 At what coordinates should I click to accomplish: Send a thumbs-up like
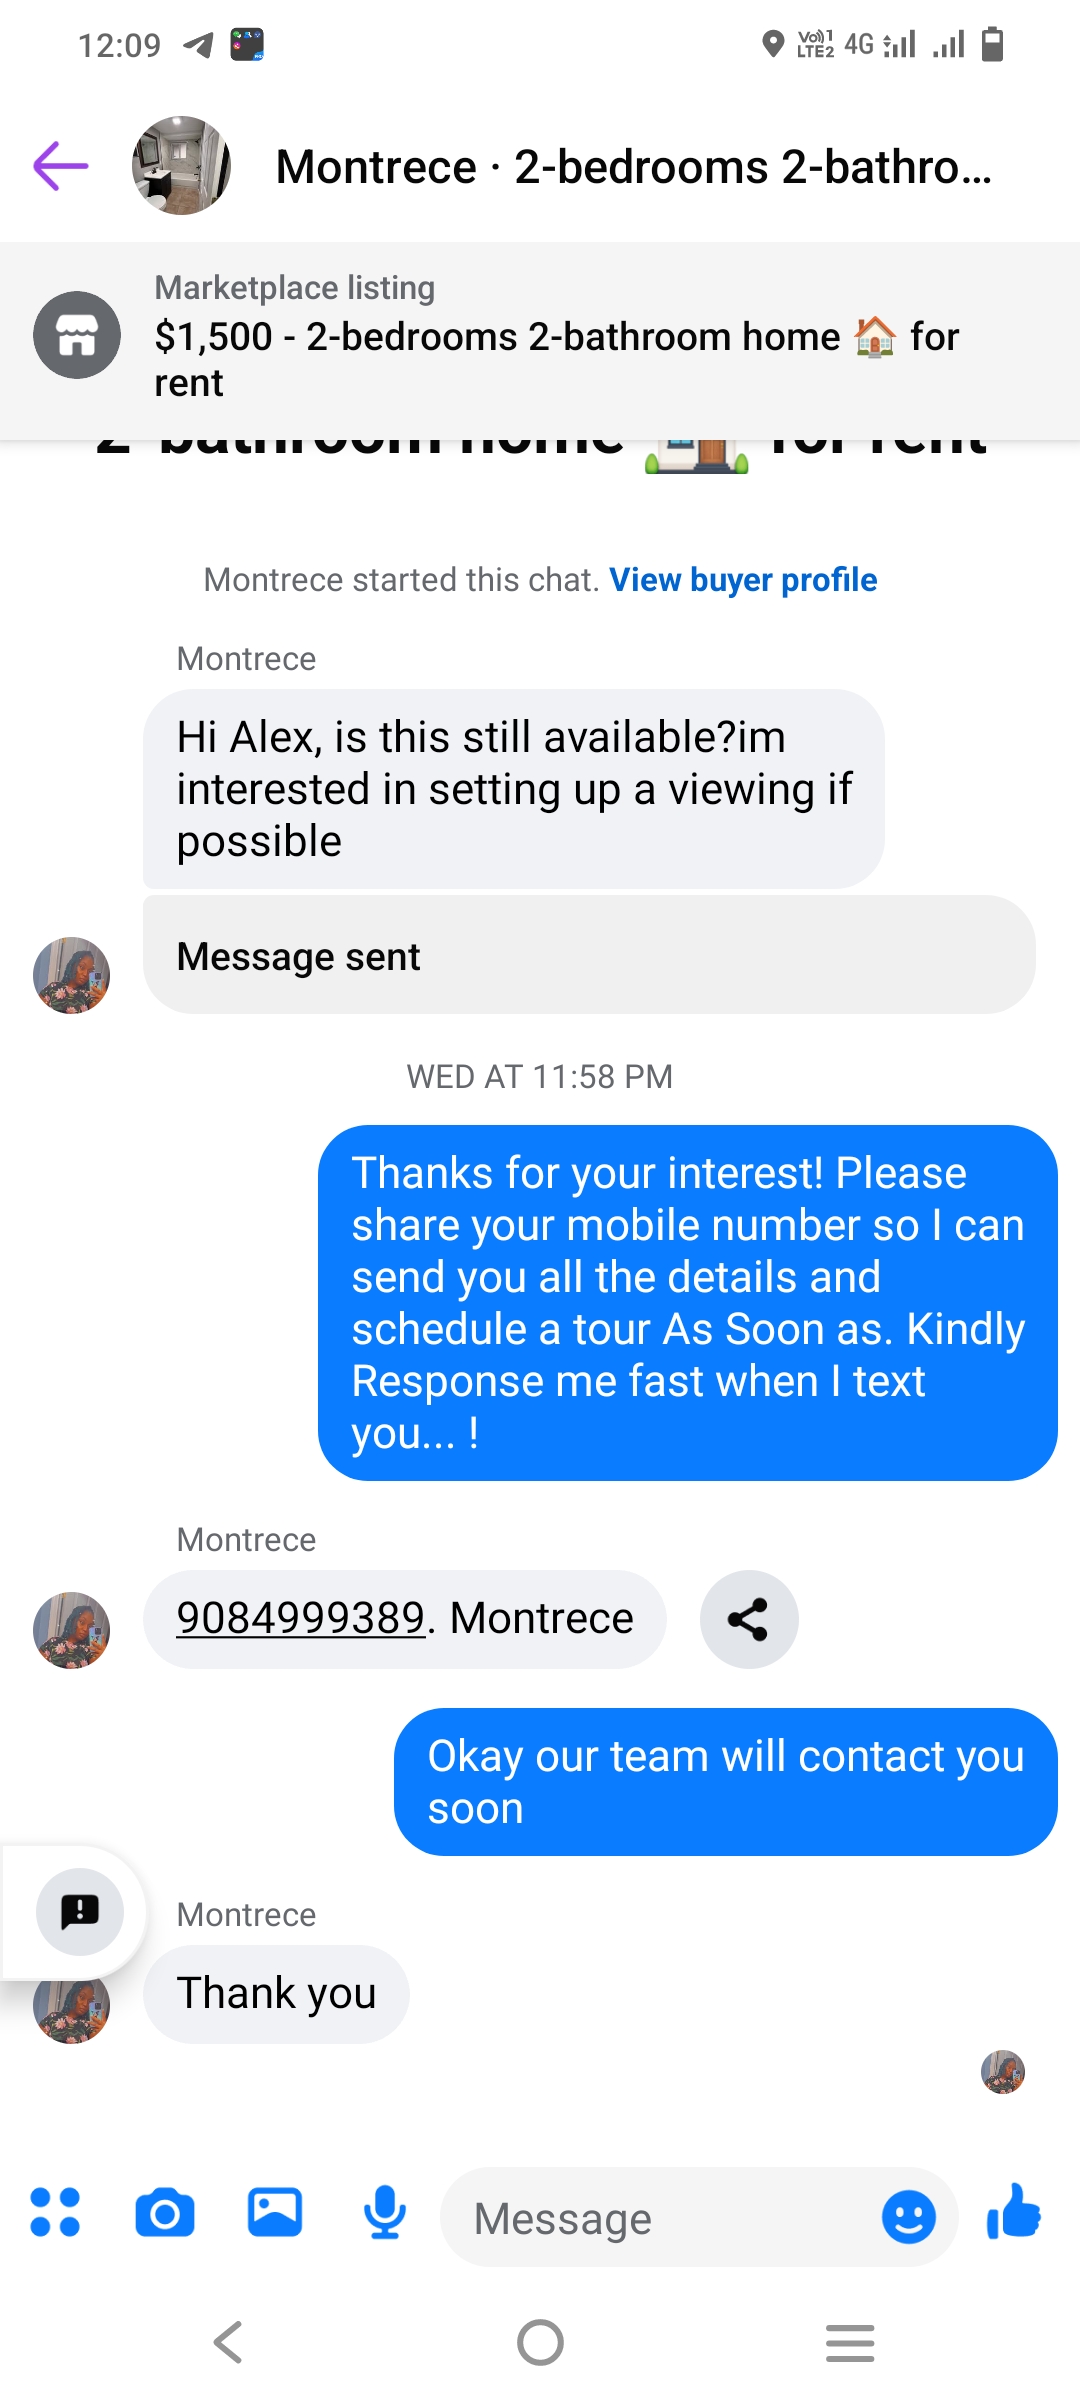(1014, 2210)
